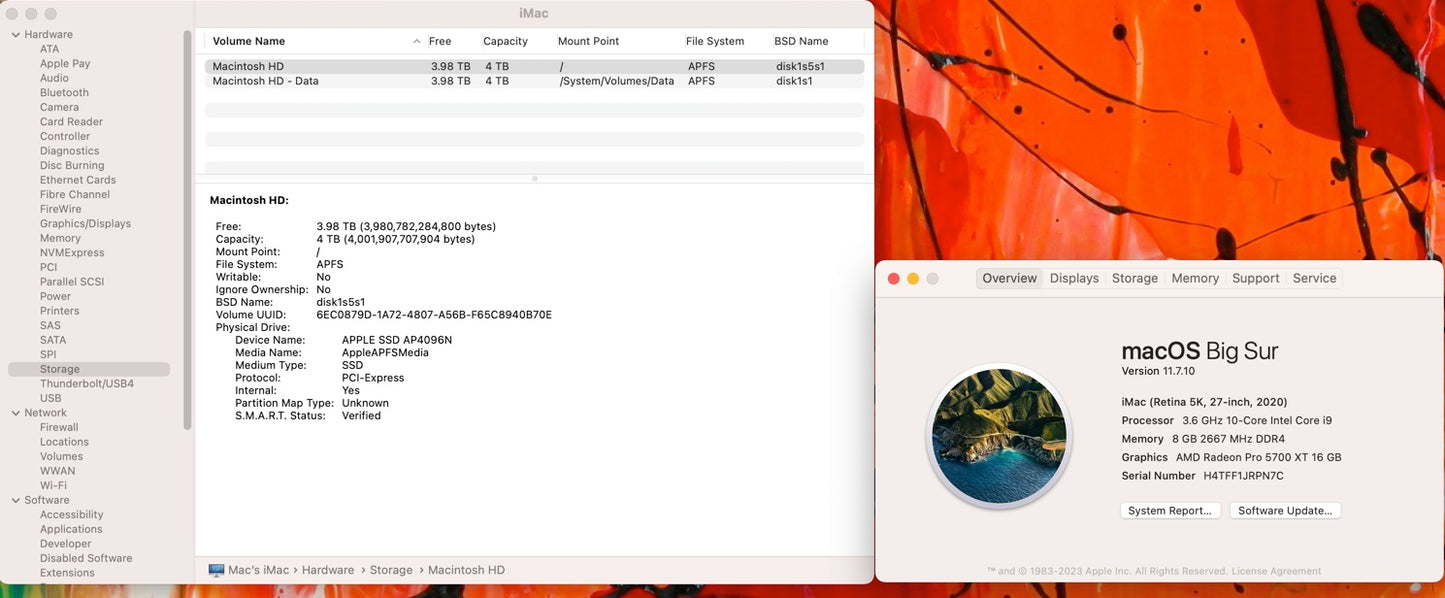1445x598 pixels.
Task: Collapse the Software category disclosure triangle
Action: click(15, 500)
